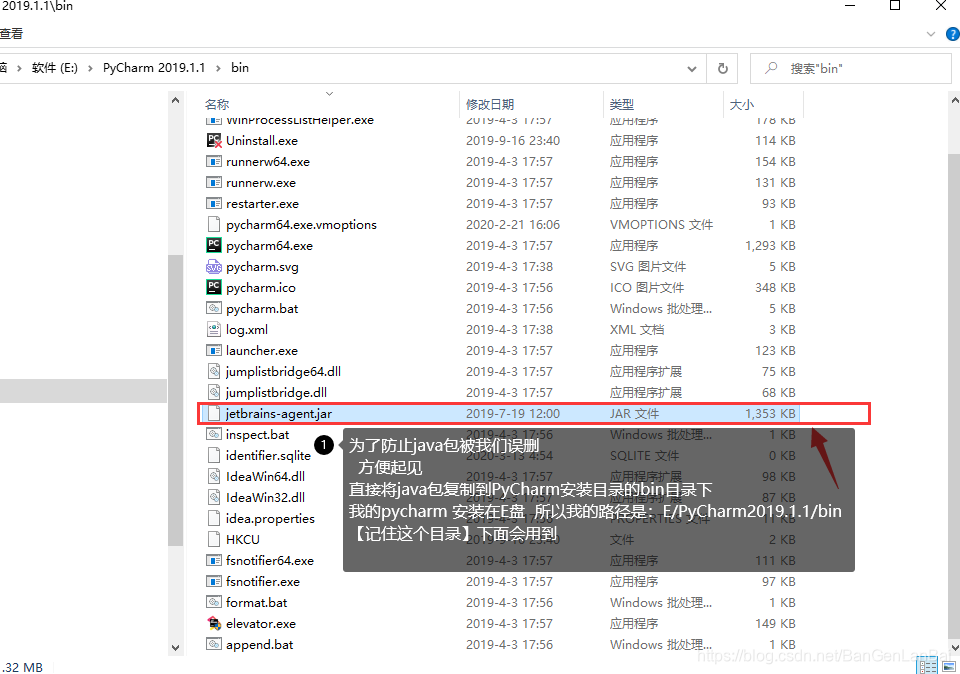Click the log.xml document icon
This screenshot has height=674, width=960.
point(214,329)
